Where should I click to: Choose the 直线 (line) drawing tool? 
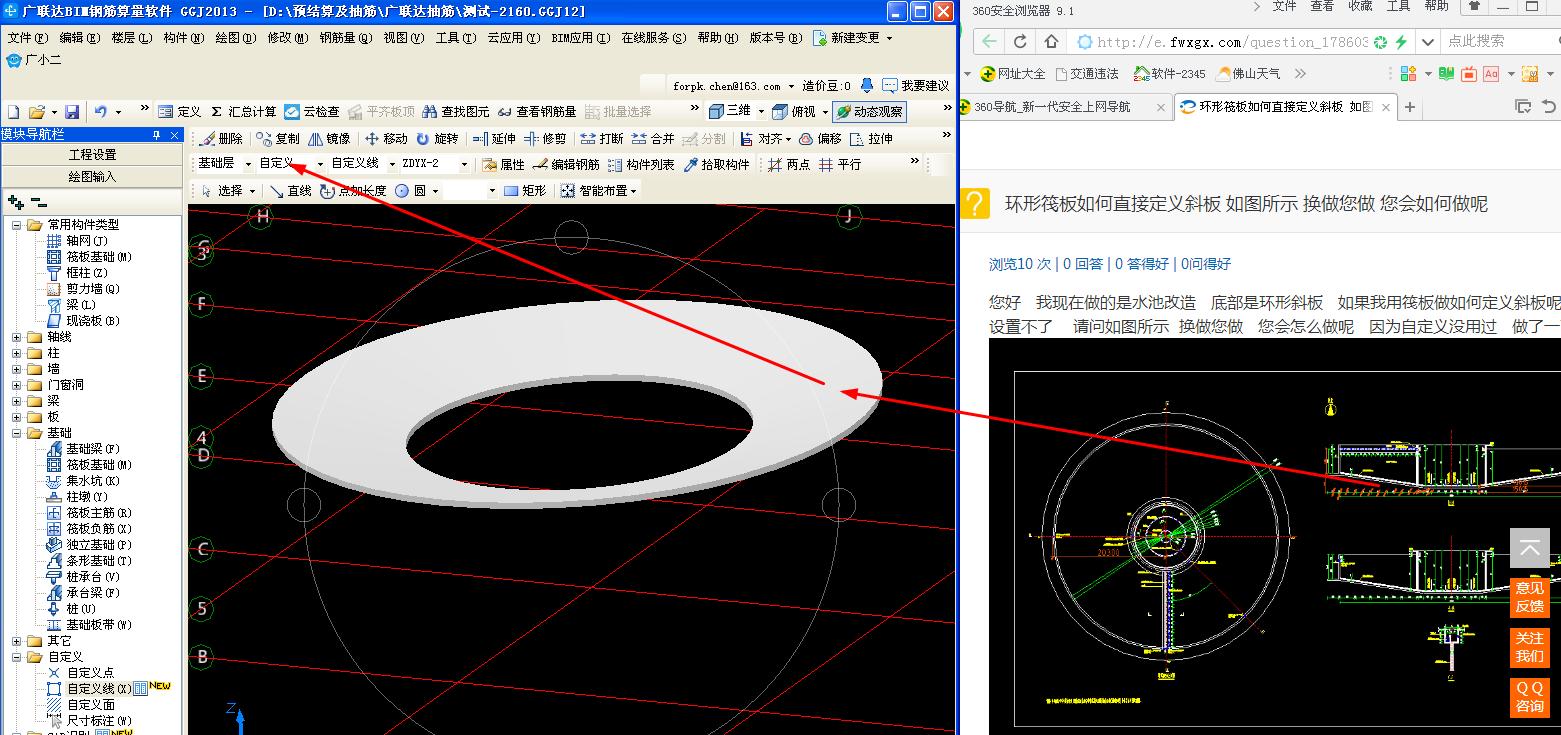[x=290, y=191]
